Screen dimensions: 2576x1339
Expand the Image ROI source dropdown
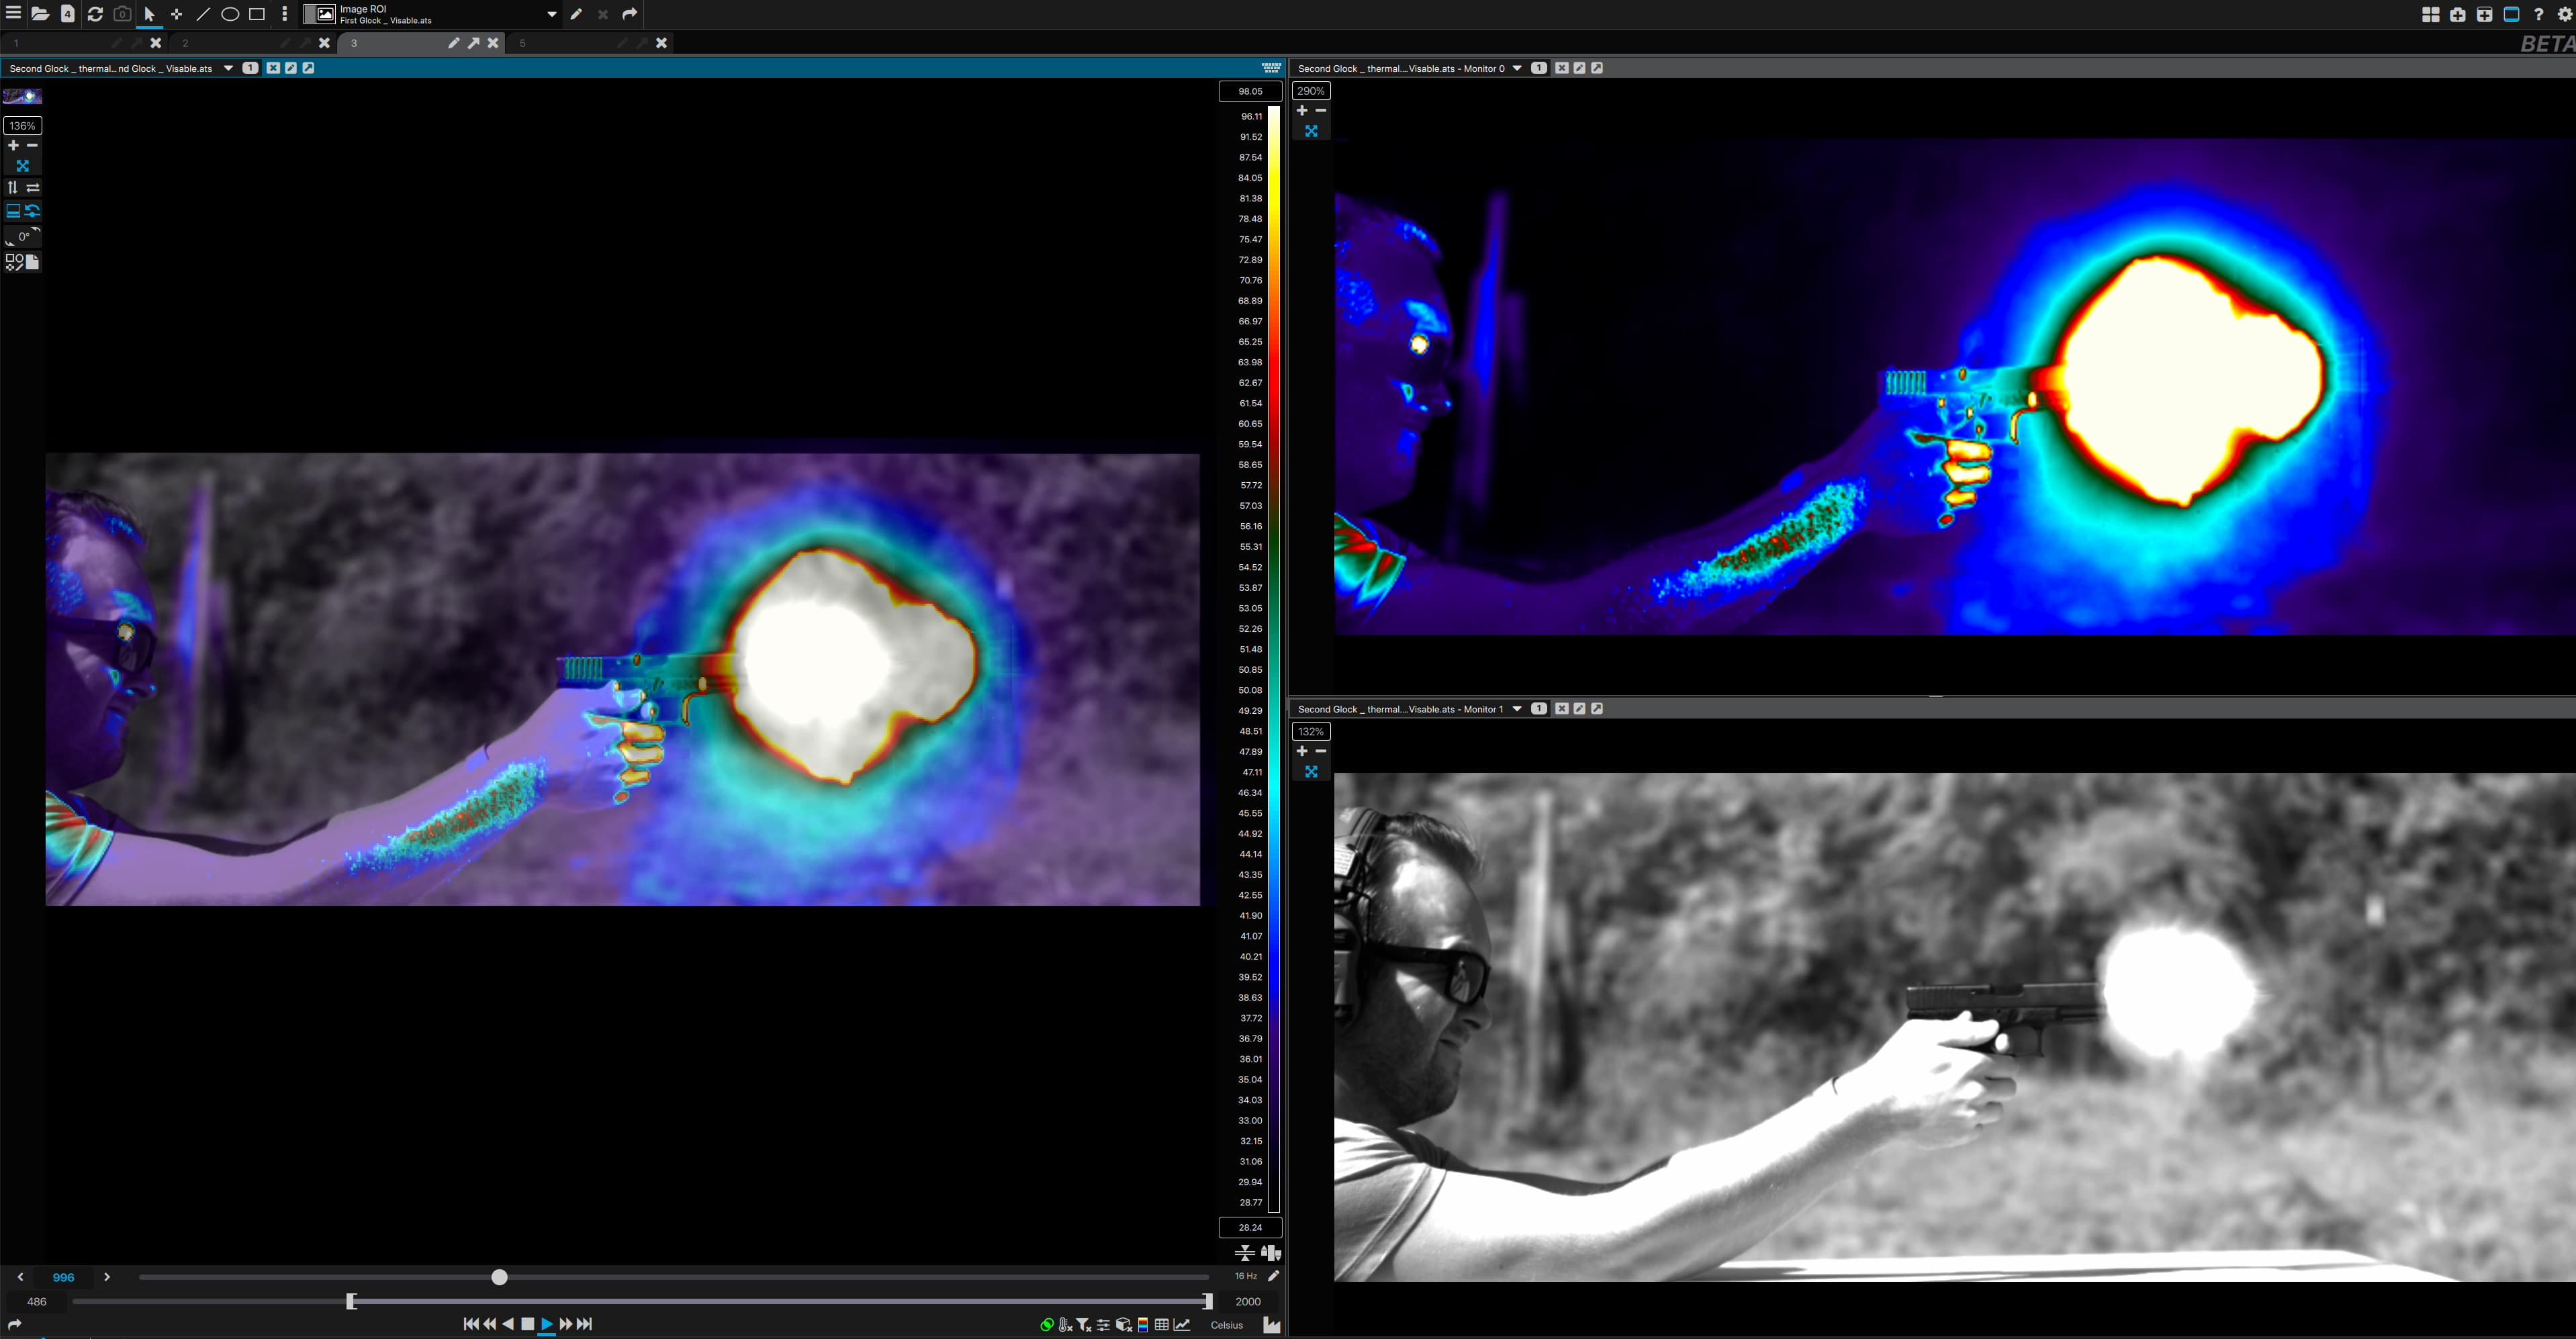coord(551,14)
